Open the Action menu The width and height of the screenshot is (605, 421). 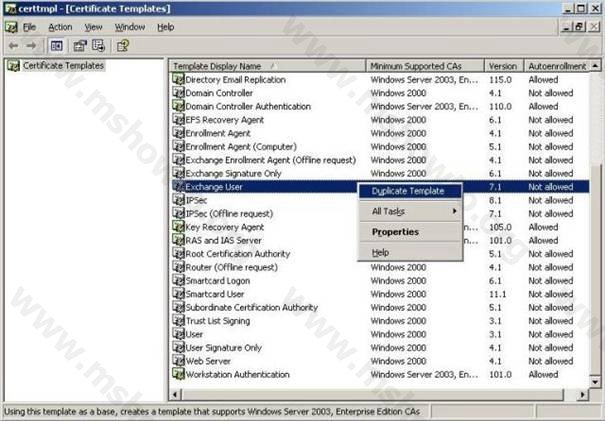pos(60,27)
